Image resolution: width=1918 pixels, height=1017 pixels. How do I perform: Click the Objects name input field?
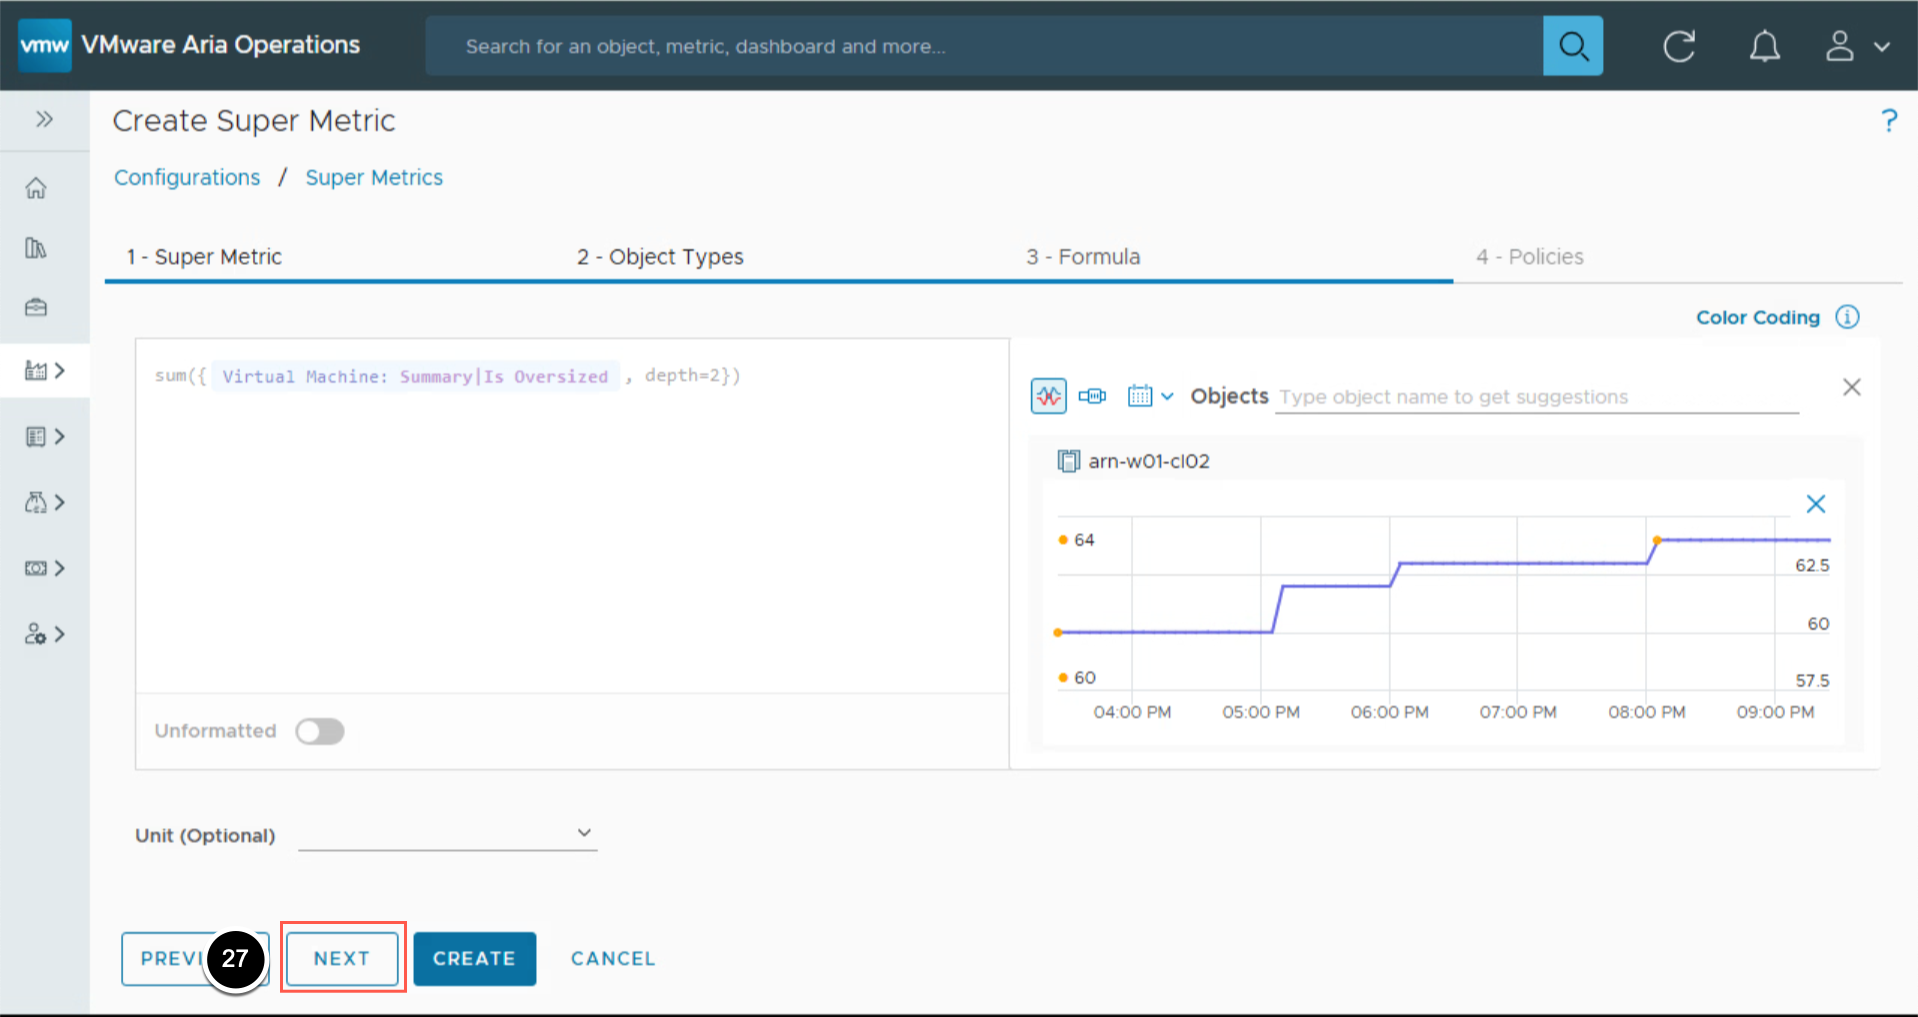1536,397
